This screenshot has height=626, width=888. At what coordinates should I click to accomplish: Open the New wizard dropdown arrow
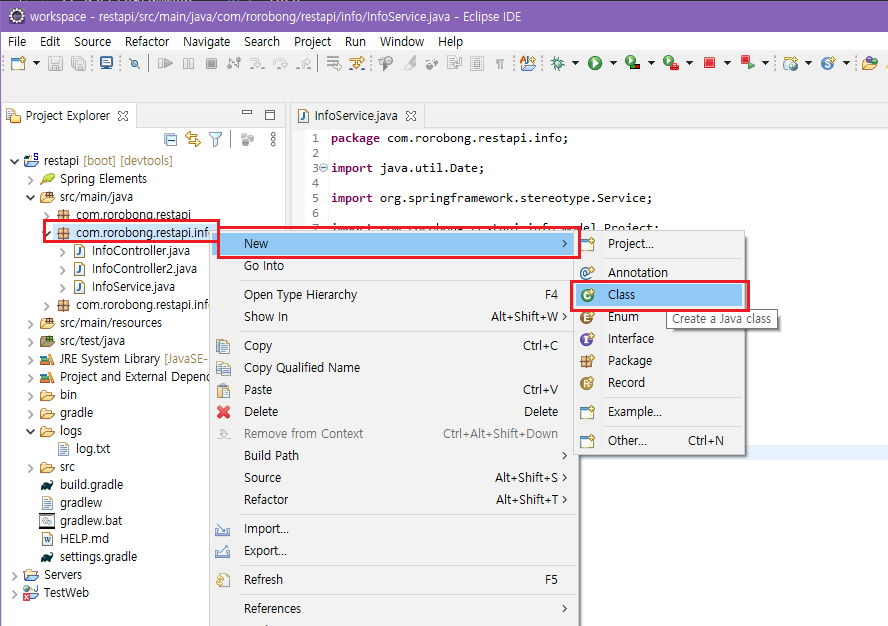click(36, 63)
